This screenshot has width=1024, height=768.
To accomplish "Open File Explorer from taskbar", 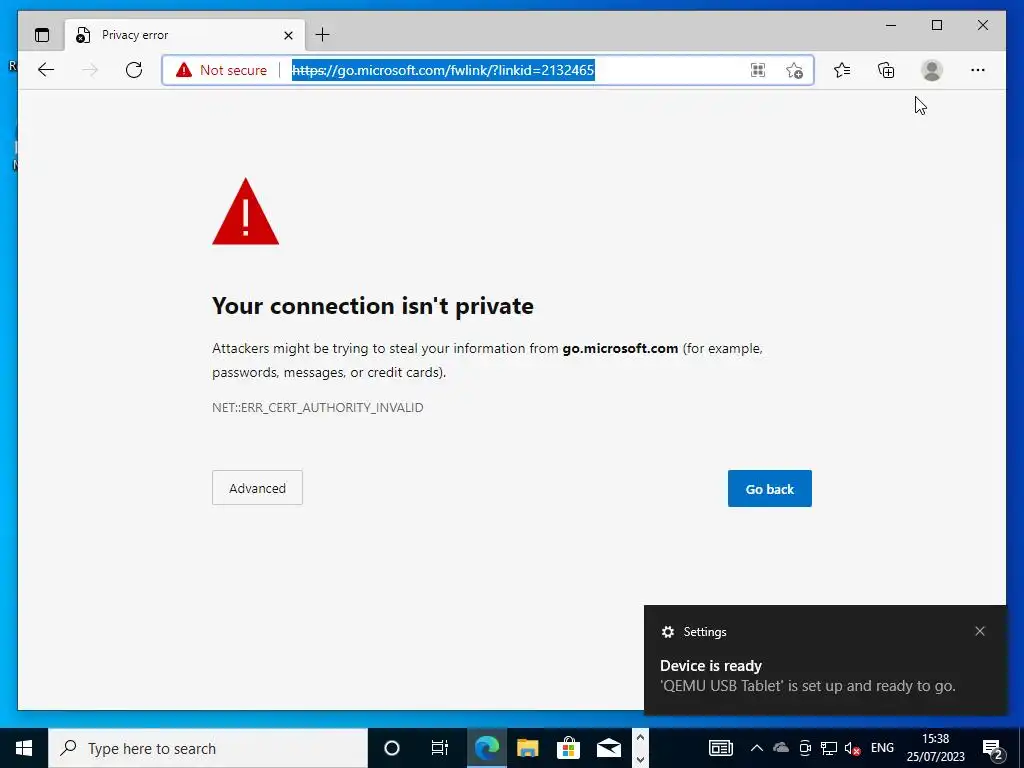I will 528,748.
